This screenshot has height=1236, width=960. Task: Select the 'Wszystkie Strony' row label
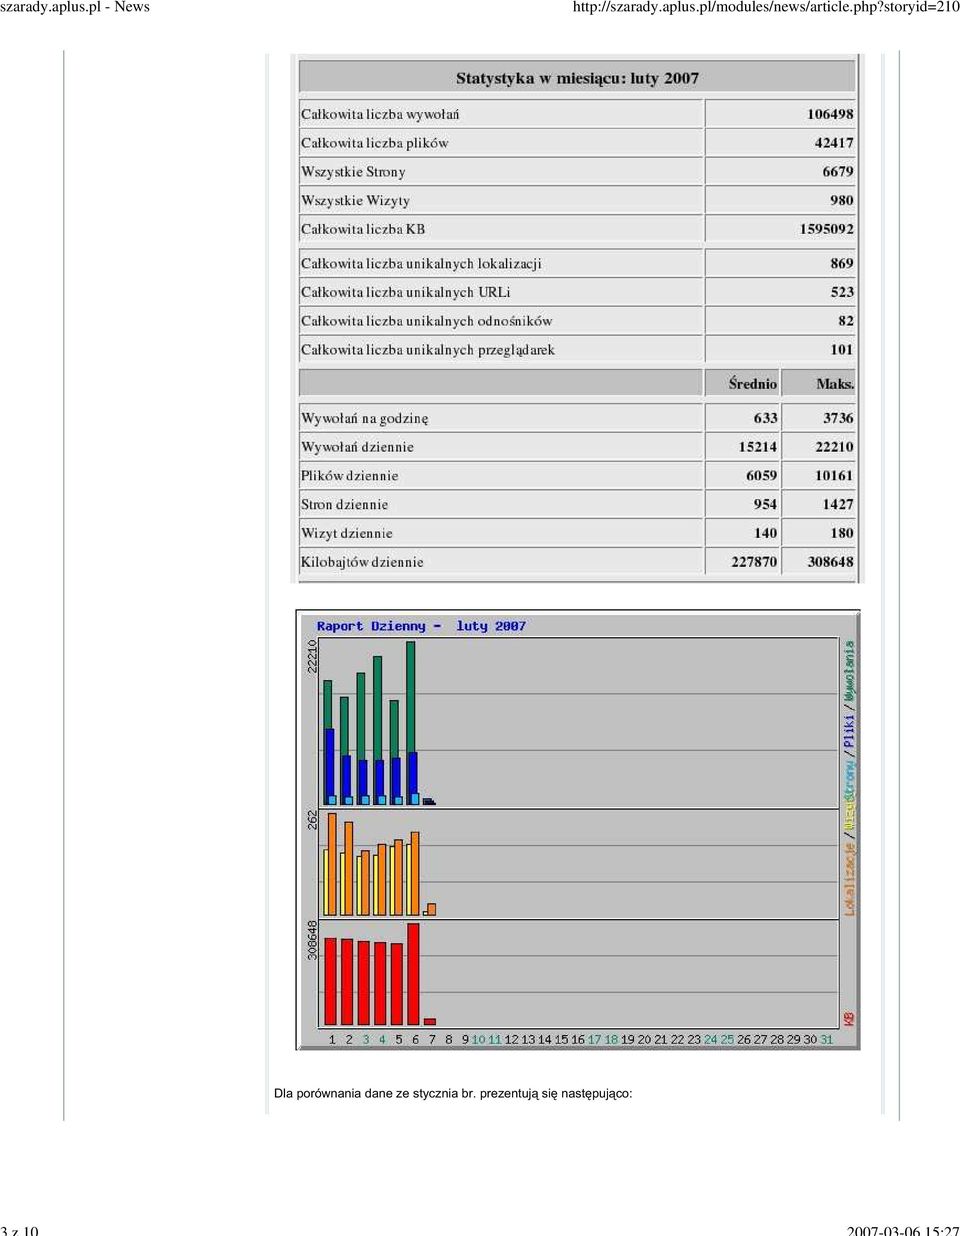tap(353, 172)
